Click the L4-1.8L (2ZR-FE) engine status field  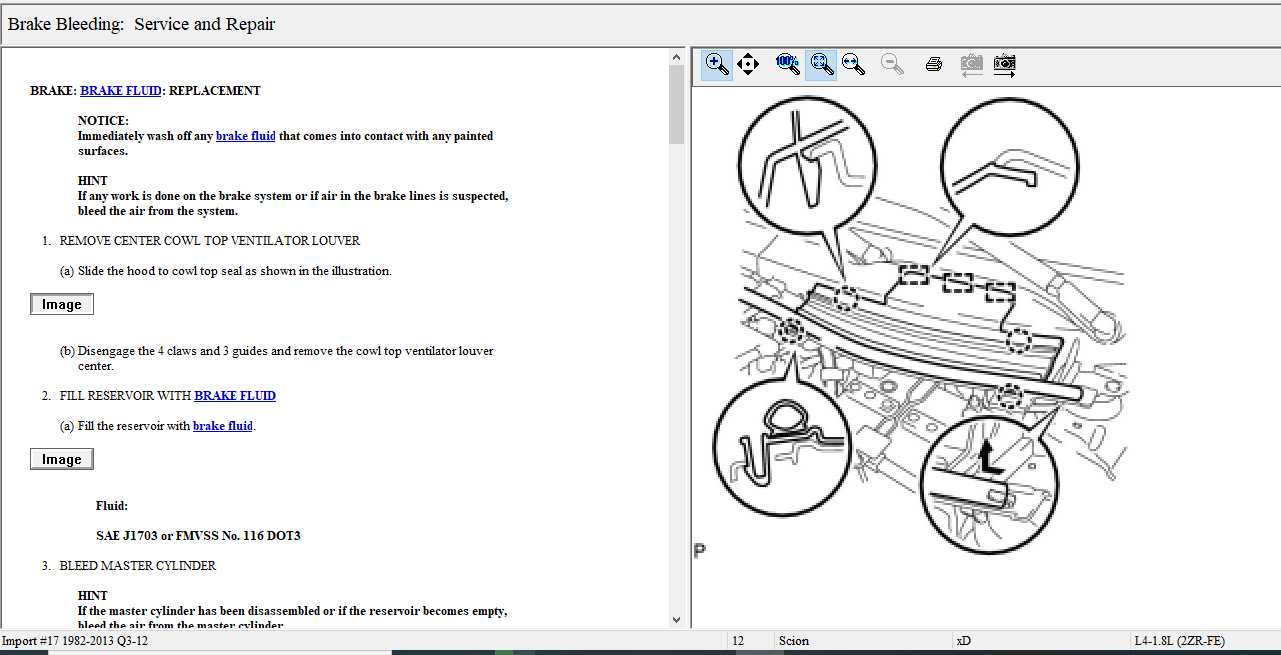(1179, 641)
